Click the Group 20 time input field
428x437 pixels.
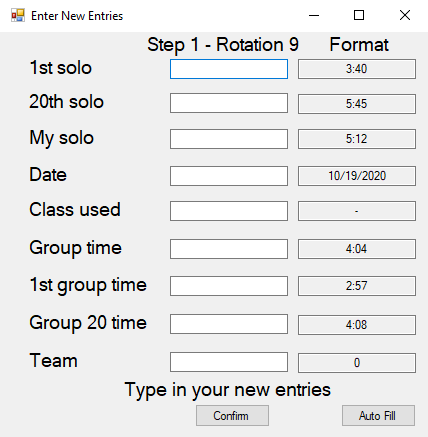point(229,324)
